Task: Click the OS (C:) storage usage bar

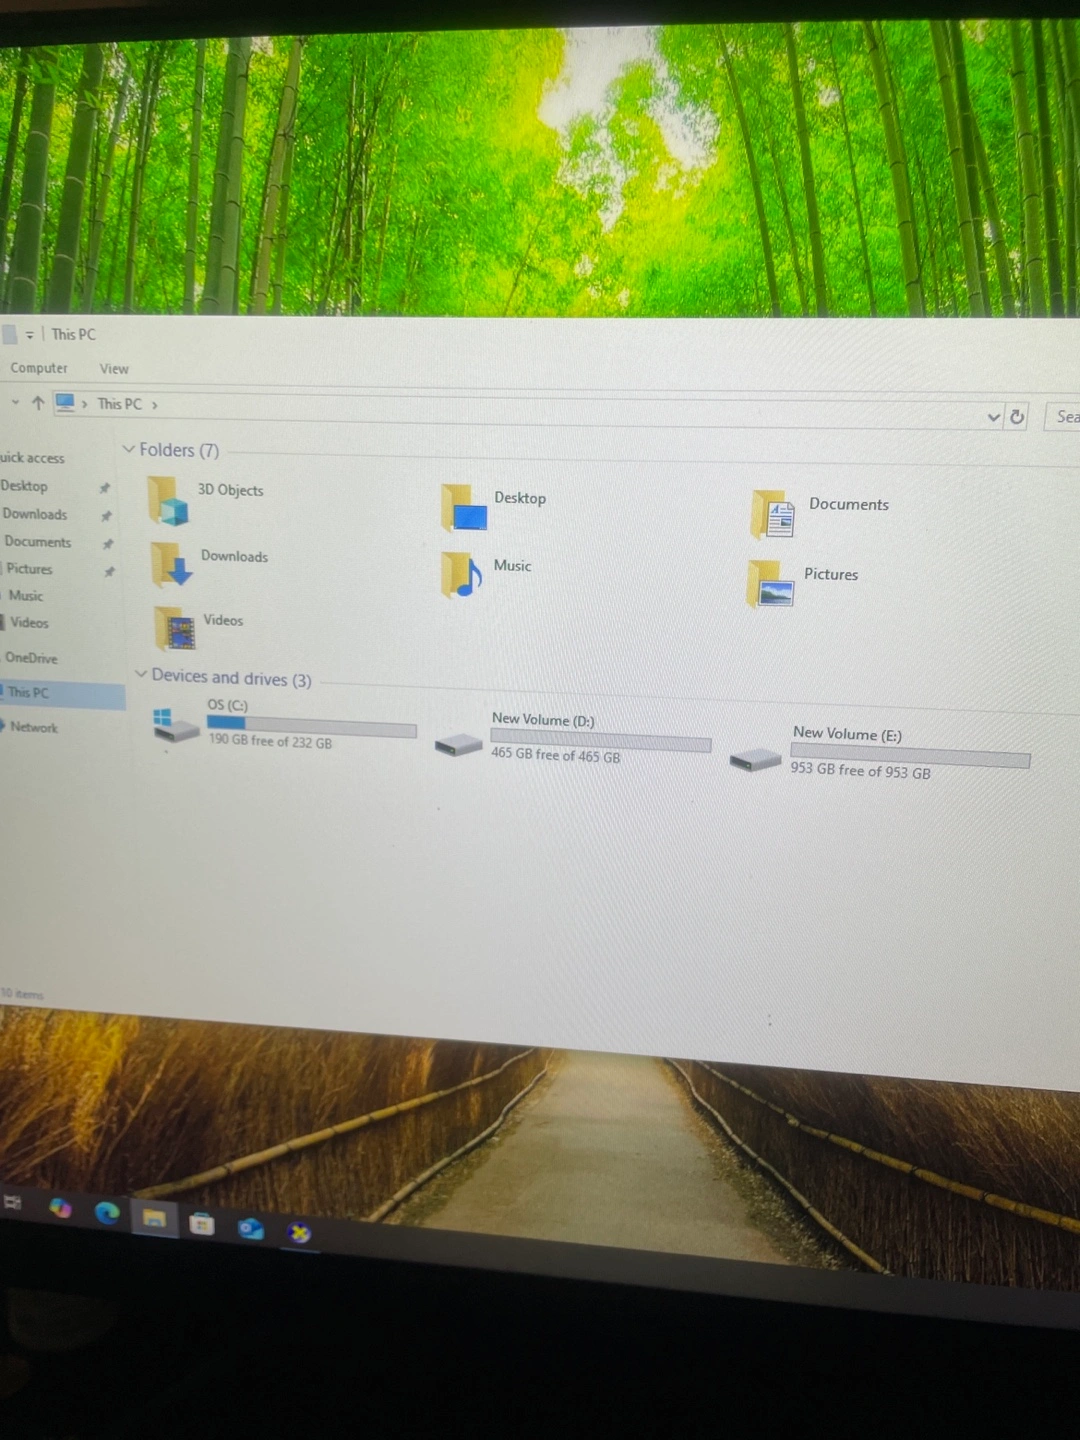Action: (311, 726)
